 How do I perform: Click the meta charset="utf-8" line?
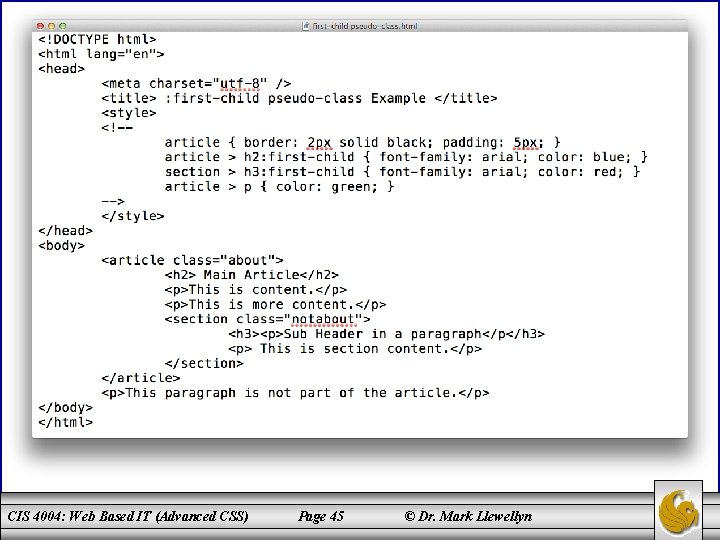[197, 84]
